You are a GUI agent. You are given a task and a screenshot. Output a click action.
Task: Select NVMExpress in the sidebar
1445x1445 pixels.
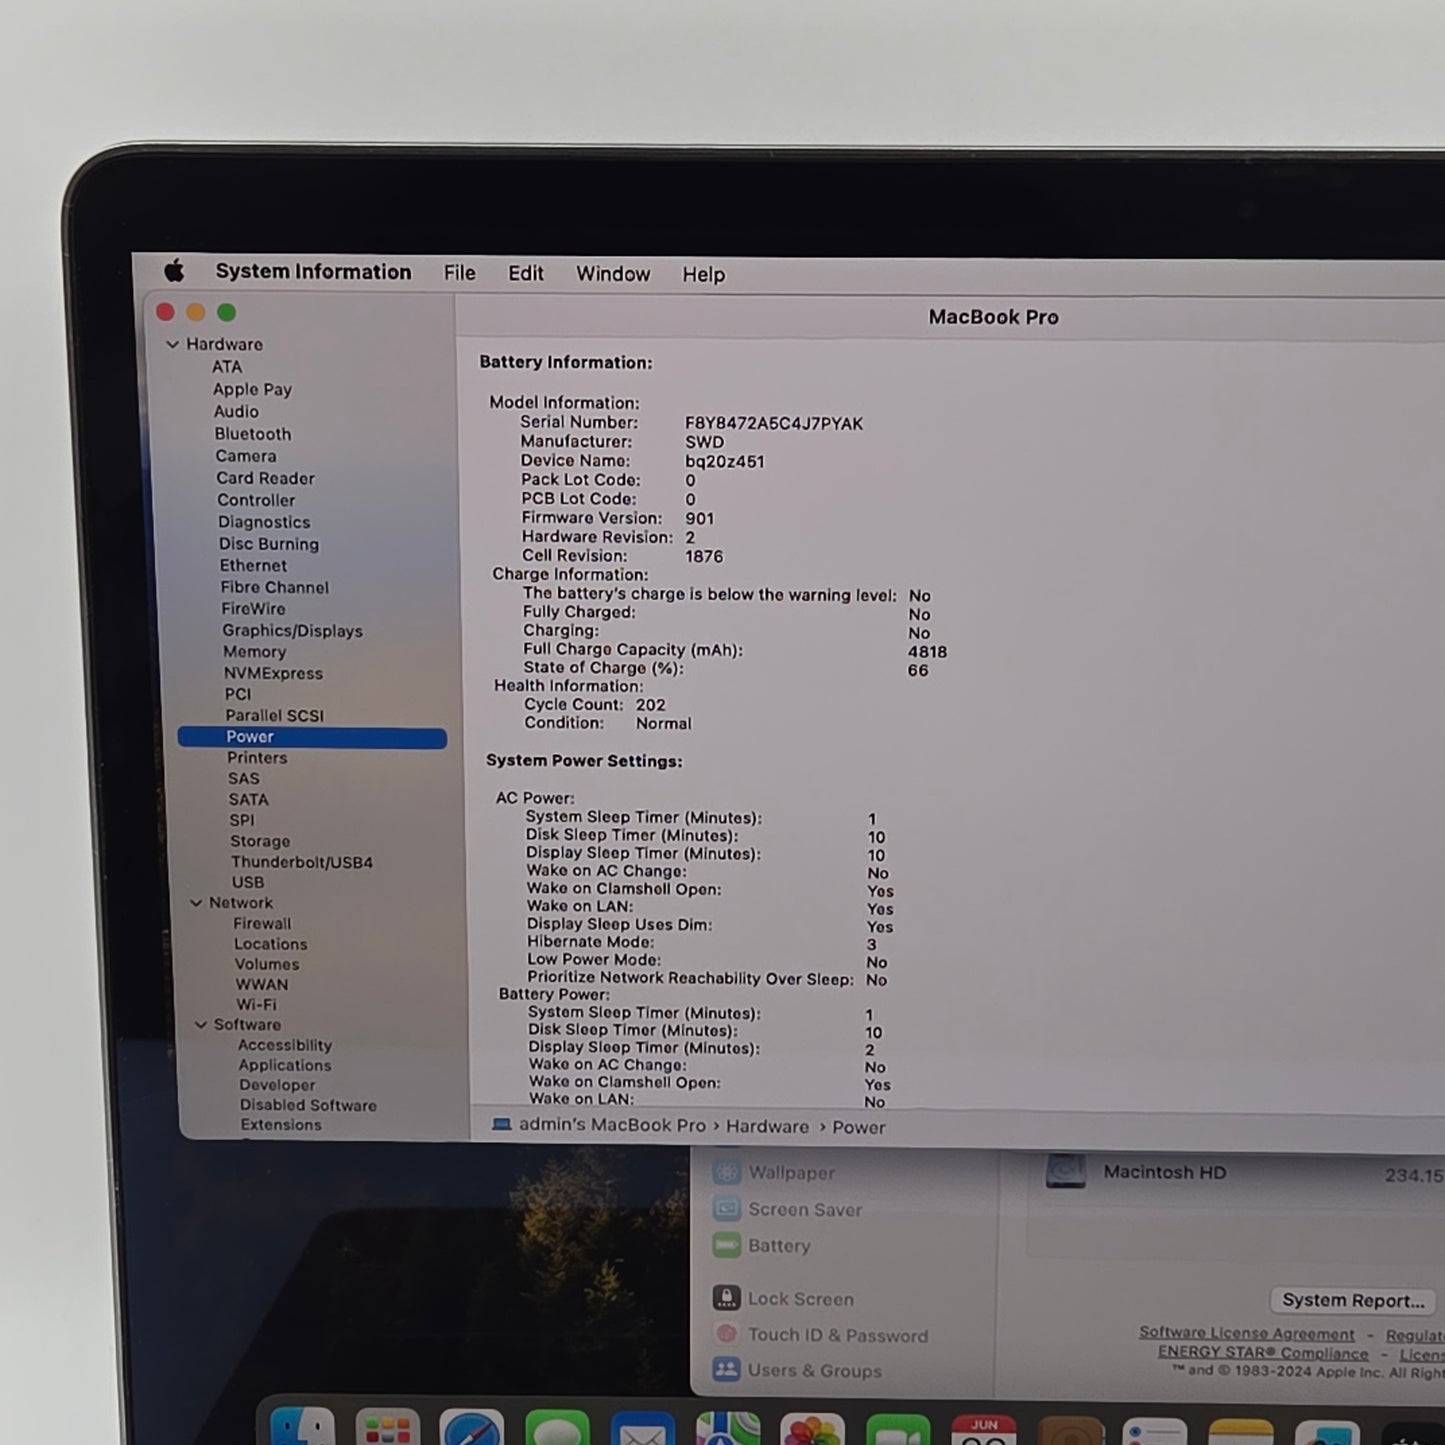[x=273, y=673]
